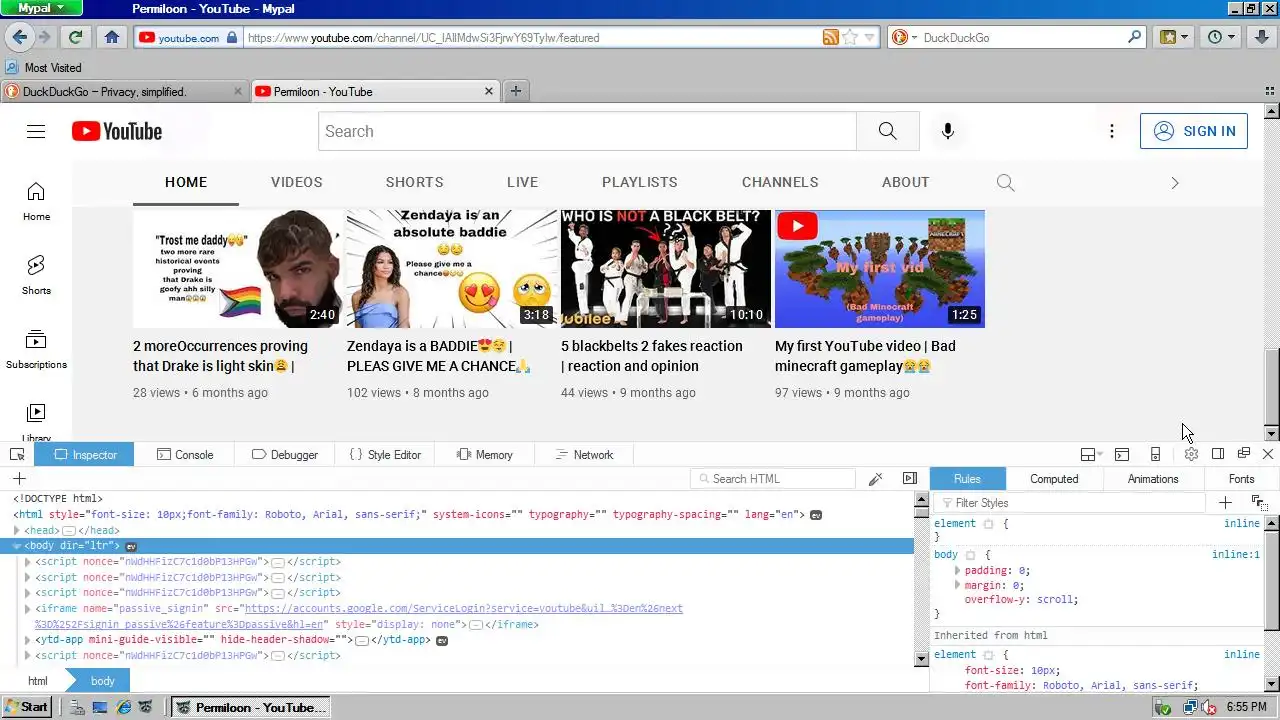Expand the head element in markup

(x=17, y=530)
